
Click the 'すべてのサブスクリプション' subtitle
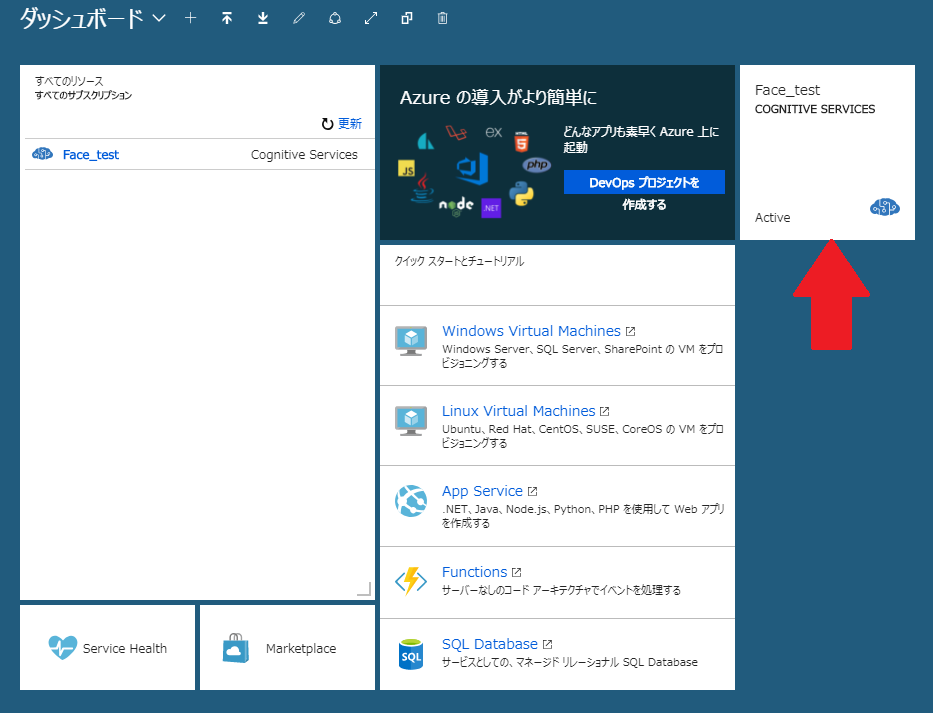click(83, 95)
